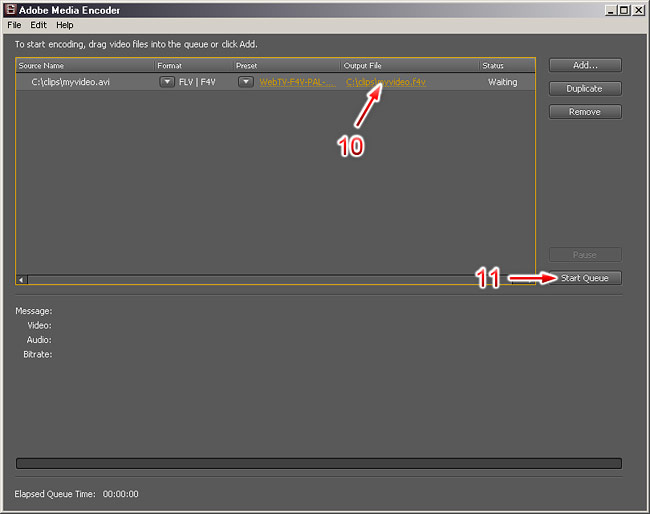Click the disabled Pause button
The height and width of the screenshot is (514, 650).
585,255
